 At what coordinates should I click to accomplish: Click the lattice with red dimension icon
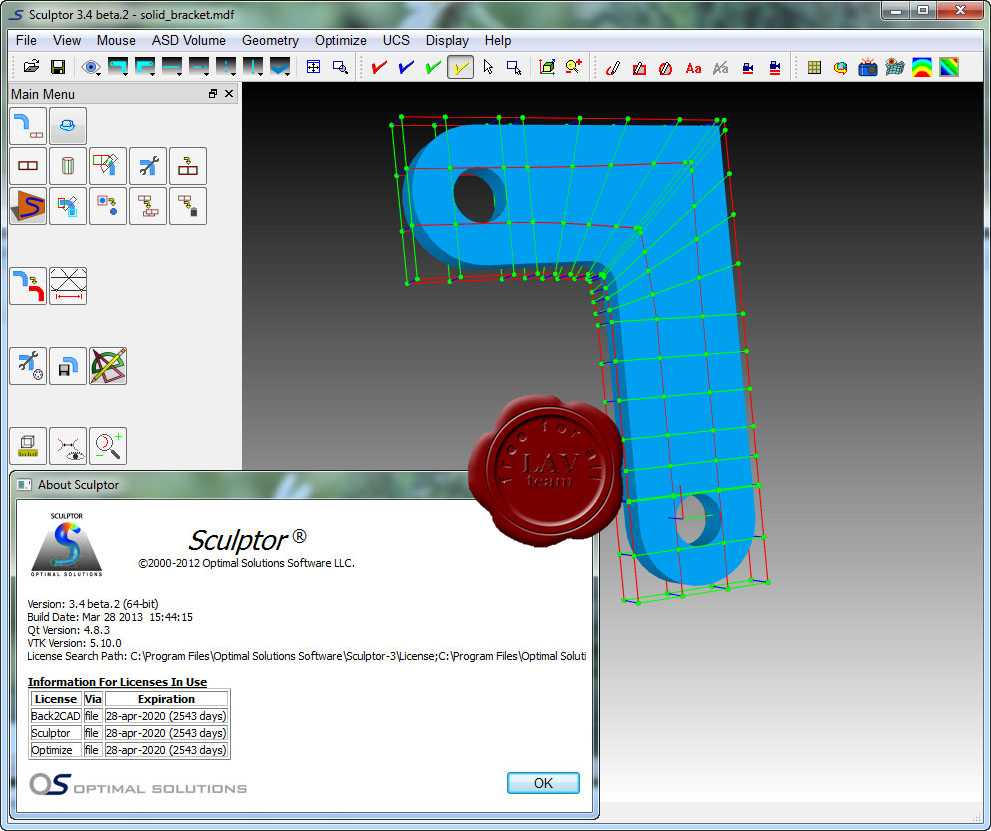[68, 286]
